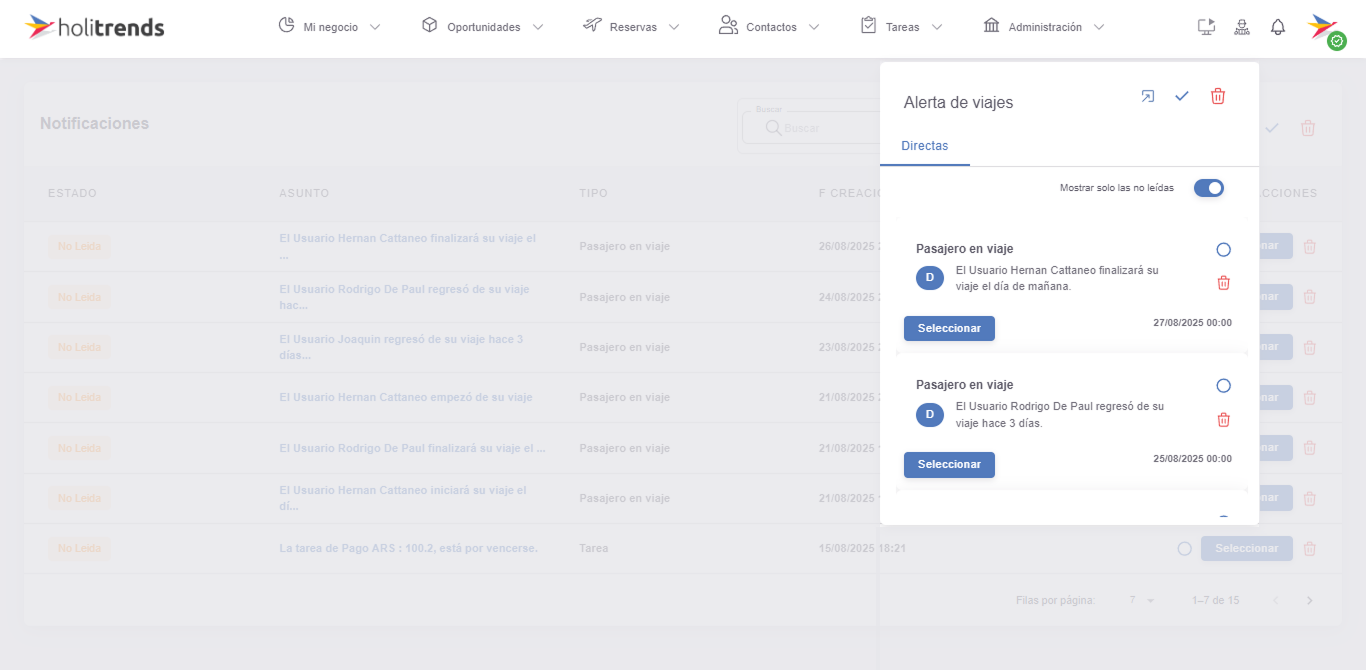Open alerts in new window via external link icon
Viewport: 1366px width, 670px height.
pos(1147,96)
